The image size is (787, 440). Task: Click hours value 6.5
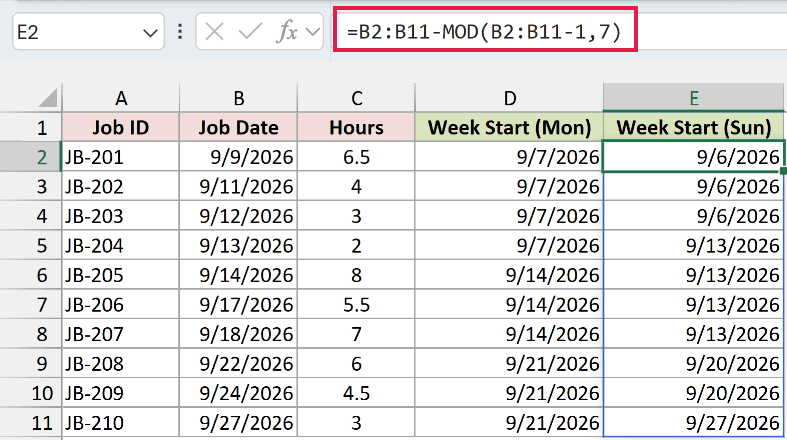pos(356,157)
